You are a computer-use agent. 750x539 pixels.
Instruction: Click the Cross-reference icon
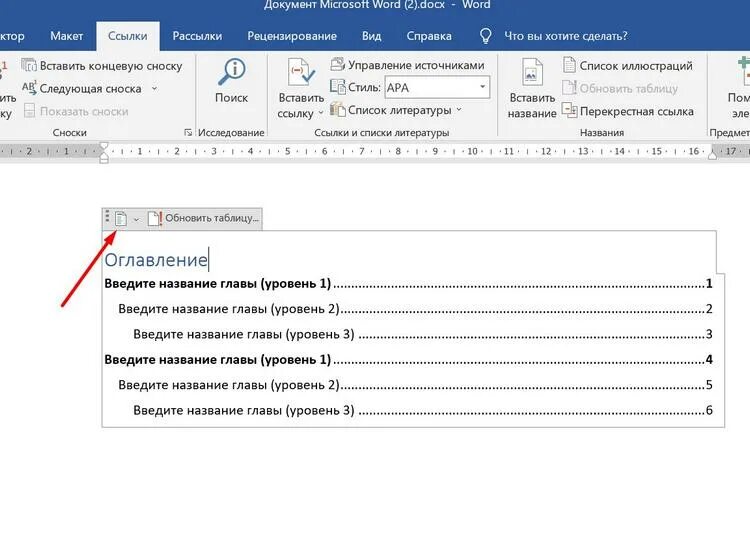point(569,110)
